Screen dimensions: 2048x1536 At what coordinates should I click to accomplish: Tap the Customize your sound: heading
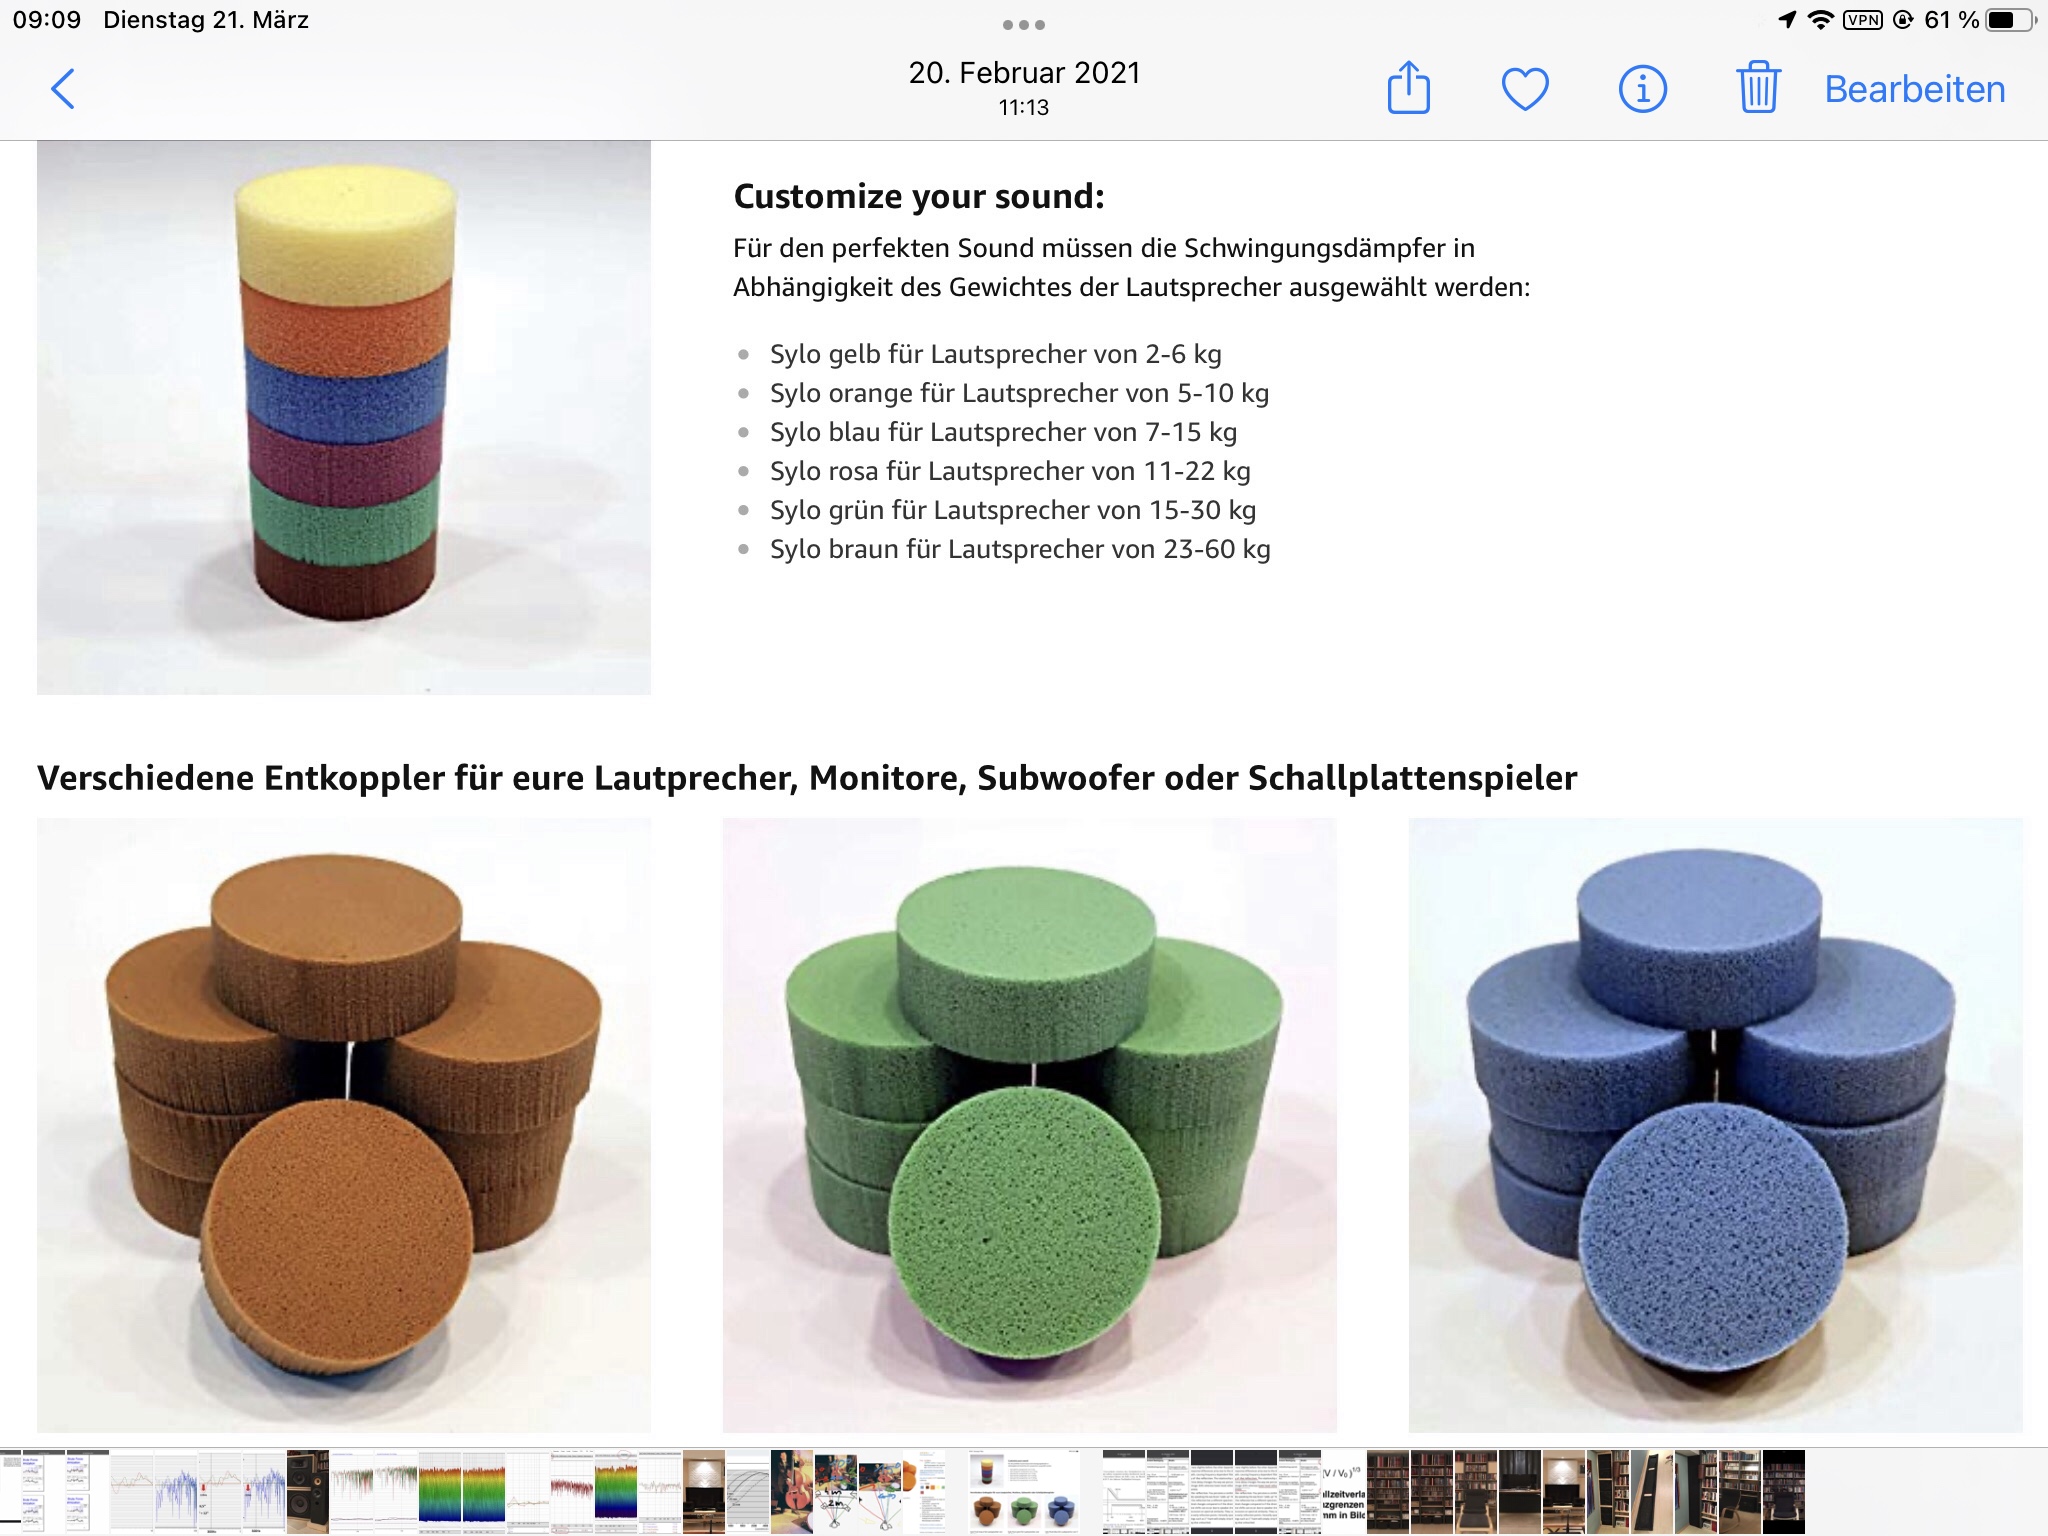[x=919, y=197]
